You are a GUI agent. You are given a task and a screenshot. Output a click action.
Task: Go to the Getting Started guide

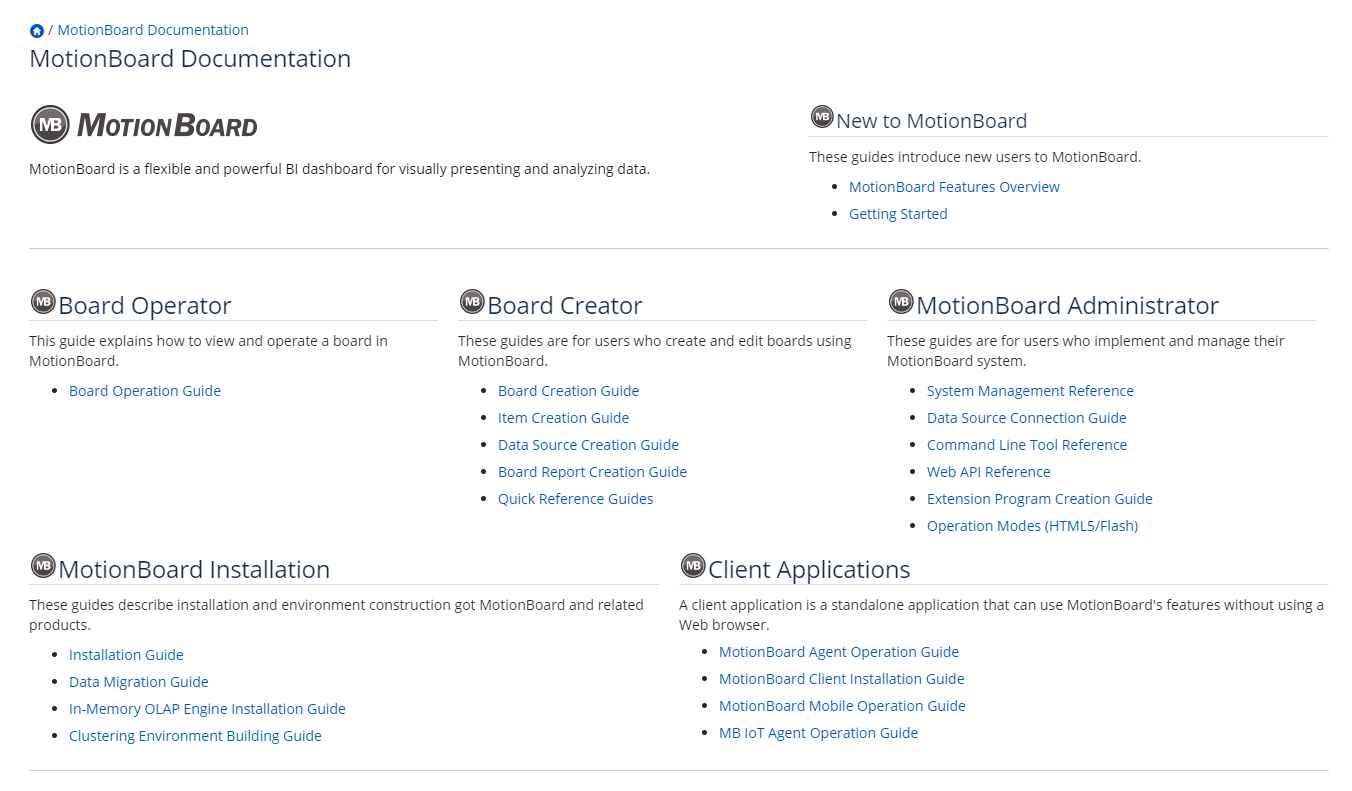pos(898,214)
